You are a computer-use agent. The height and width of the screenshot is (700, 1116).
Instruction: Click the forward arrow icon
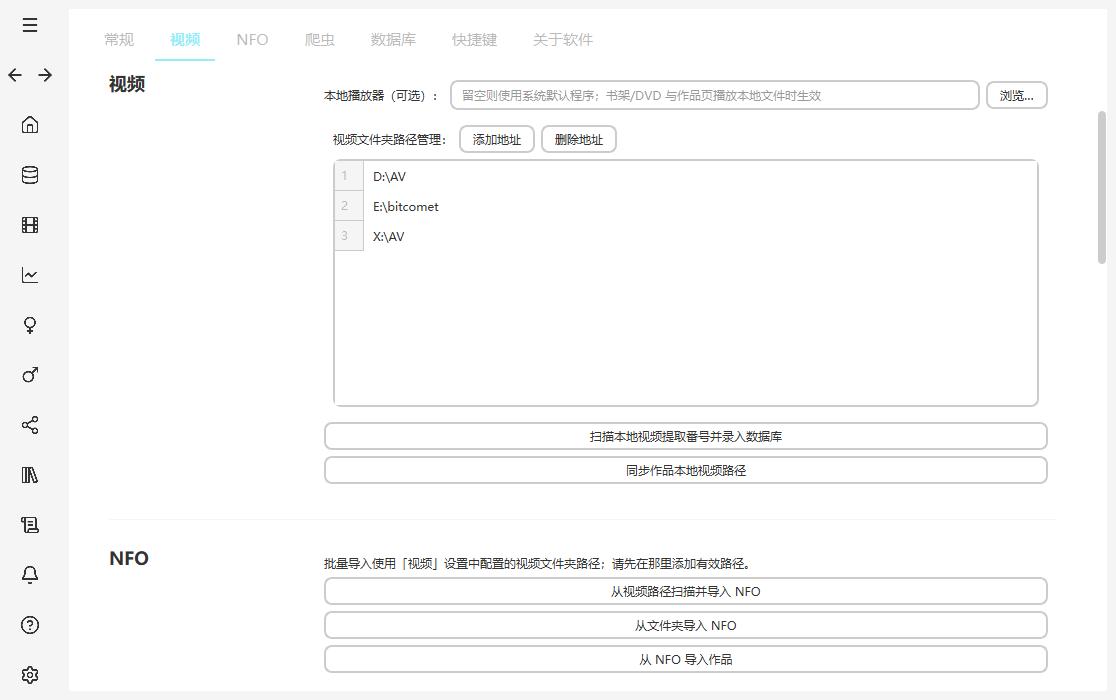45,75
